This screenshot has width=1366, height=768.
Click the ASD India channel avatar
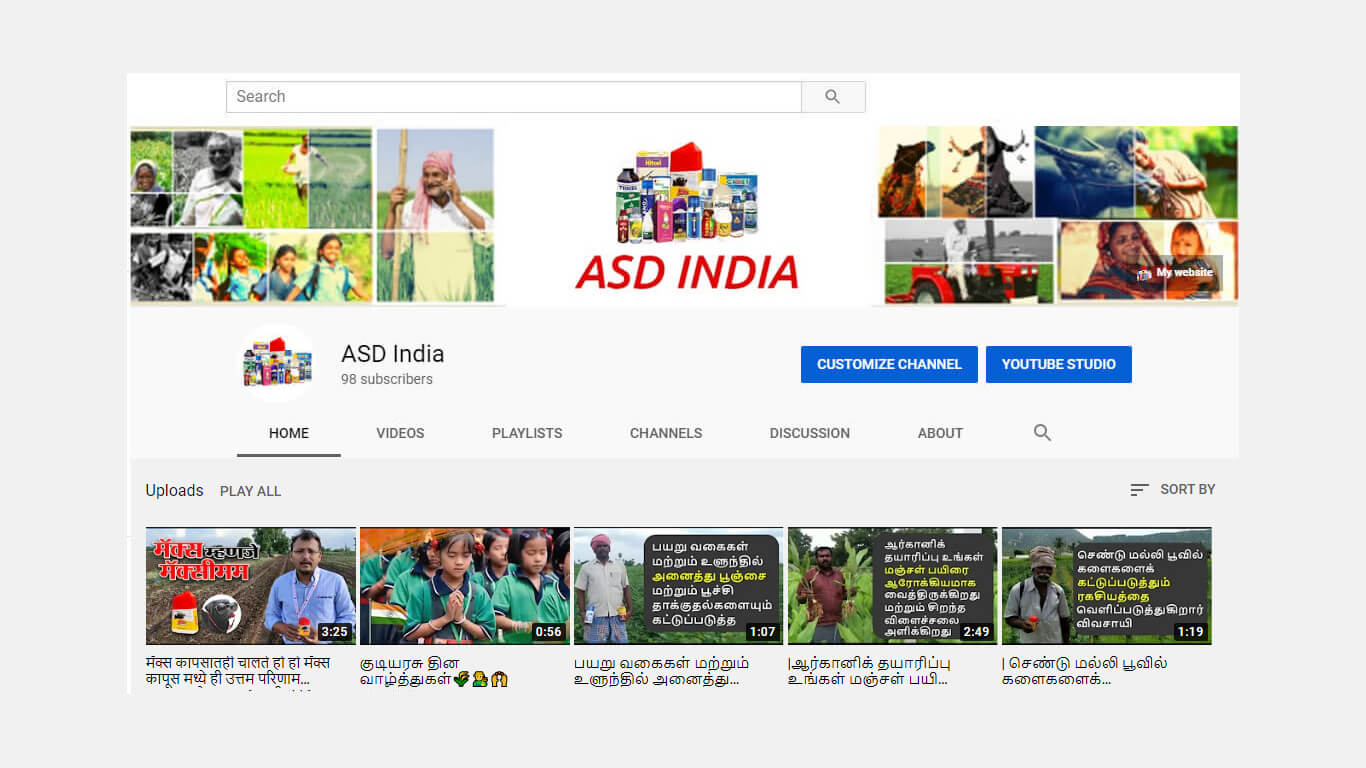tap(277, 363)
